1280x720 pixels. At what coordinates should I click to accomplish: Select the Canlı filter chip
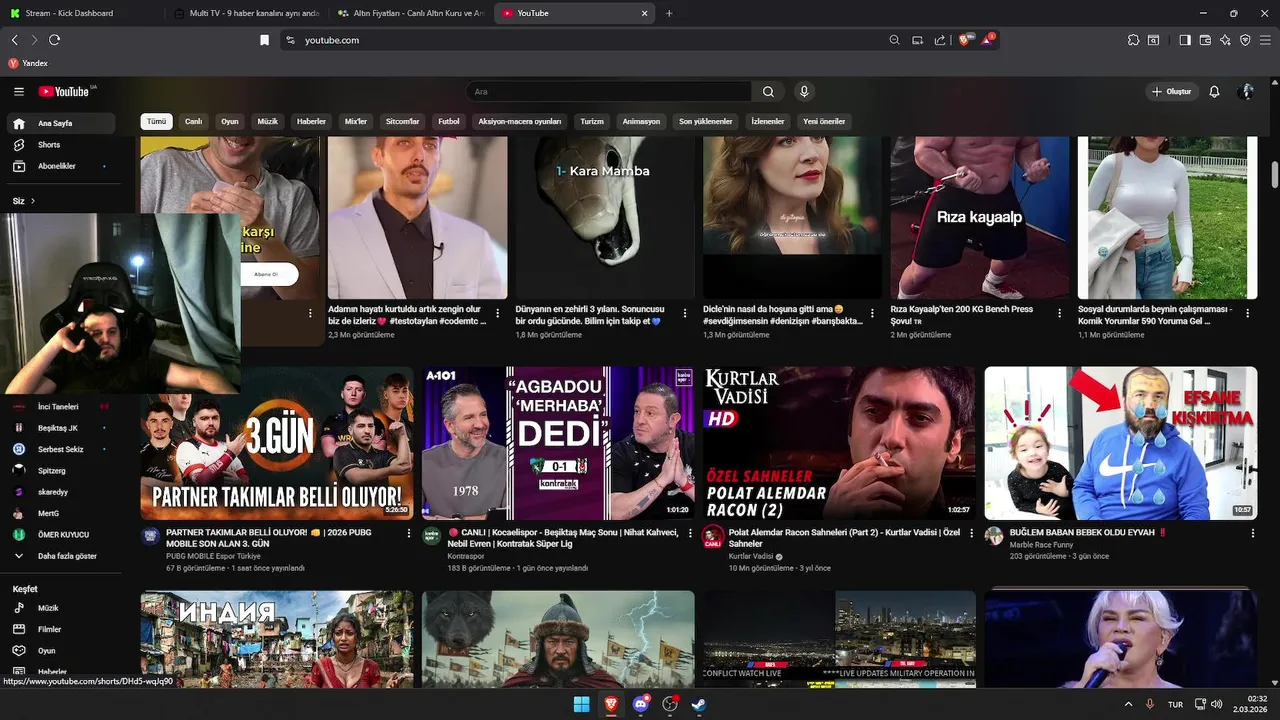(193, 121)
